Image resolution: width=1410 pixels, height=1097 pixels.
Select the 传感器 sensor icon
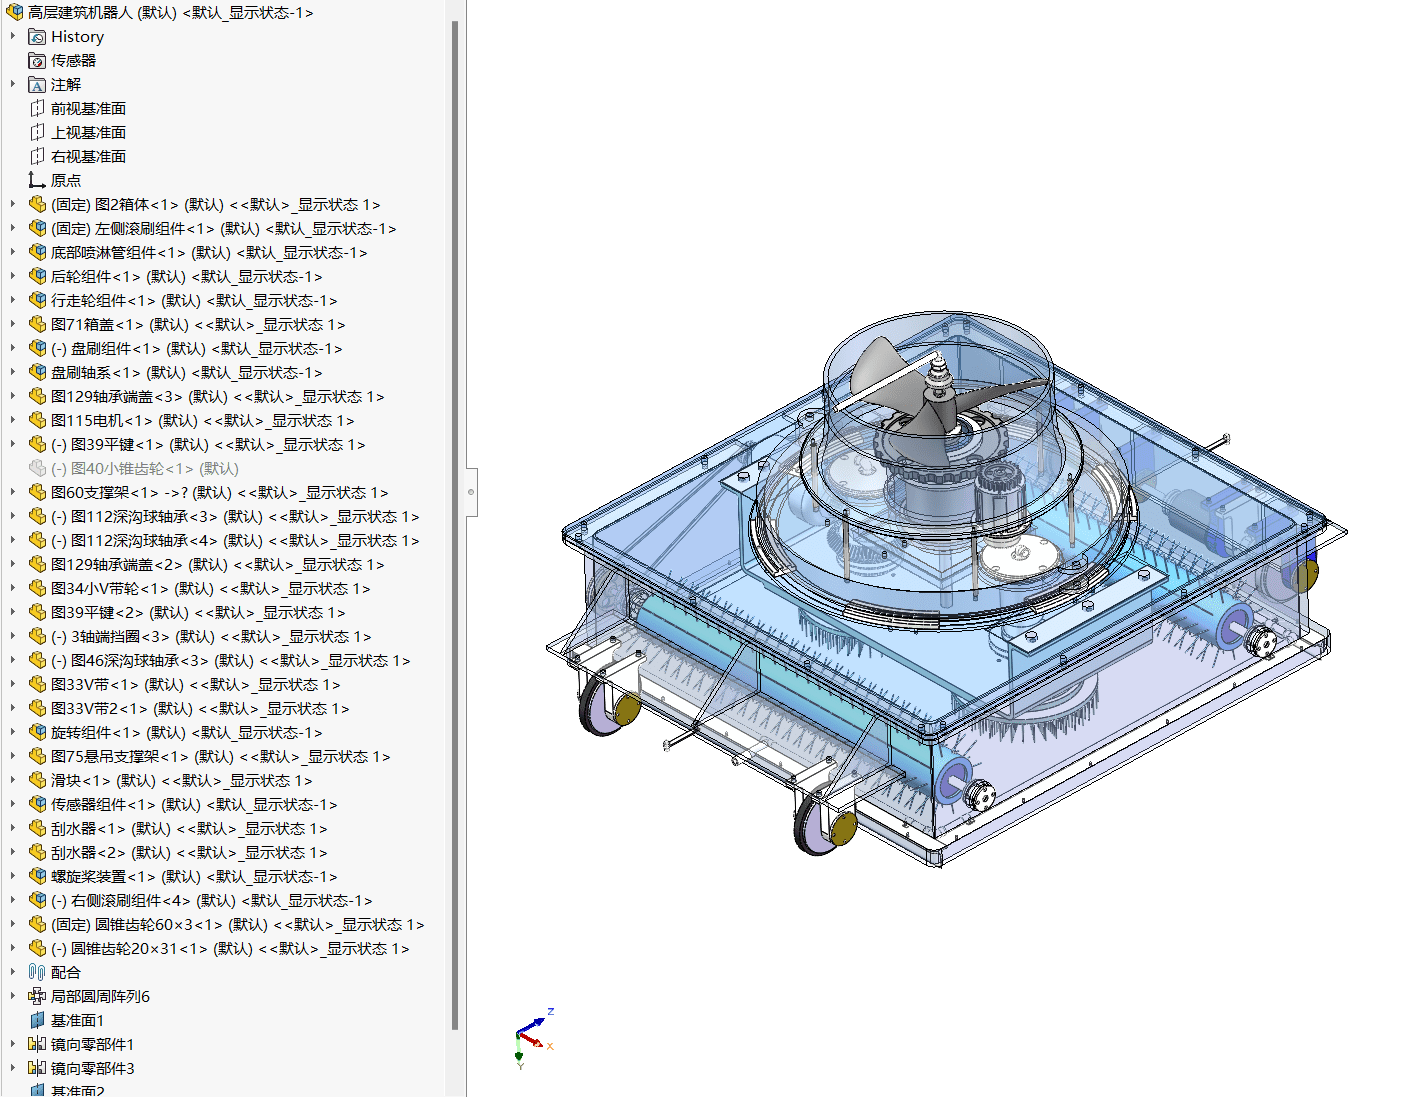(x=37, y=61)
